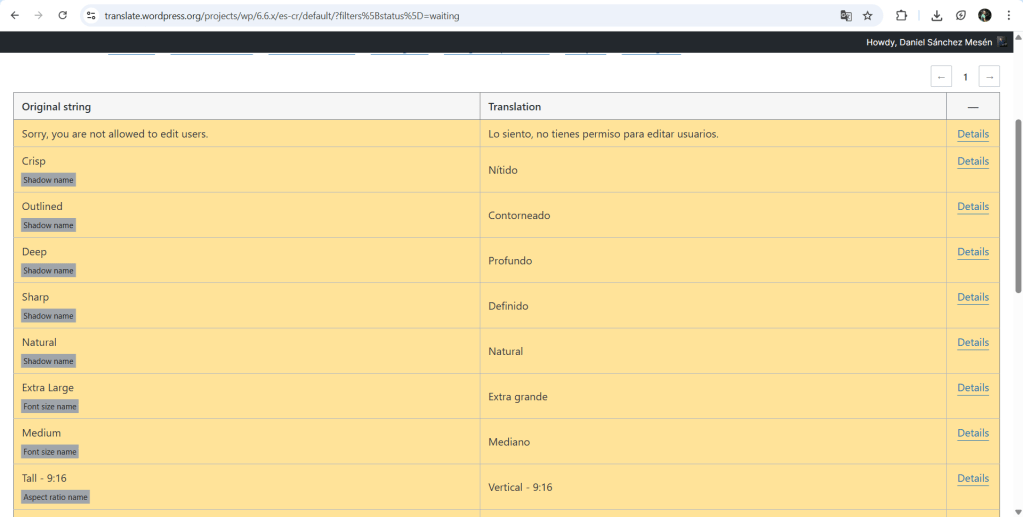The image size is (1023, 517).
Task: Click the Original string column header
Action: [x=56, y=107]
